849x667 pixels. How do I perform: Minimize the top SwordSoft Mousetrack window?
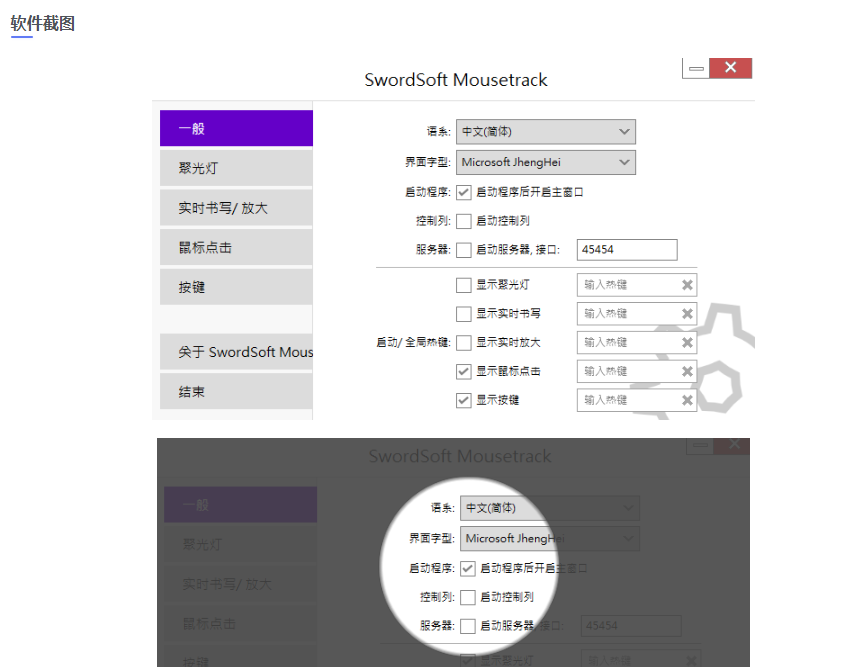[696, 68]
